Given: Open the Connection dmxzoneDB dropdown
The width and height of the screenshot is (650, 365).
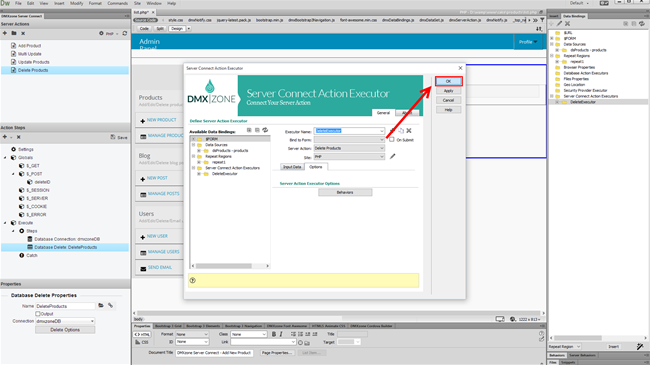Looking at the screenshot, I should point(65,321).
